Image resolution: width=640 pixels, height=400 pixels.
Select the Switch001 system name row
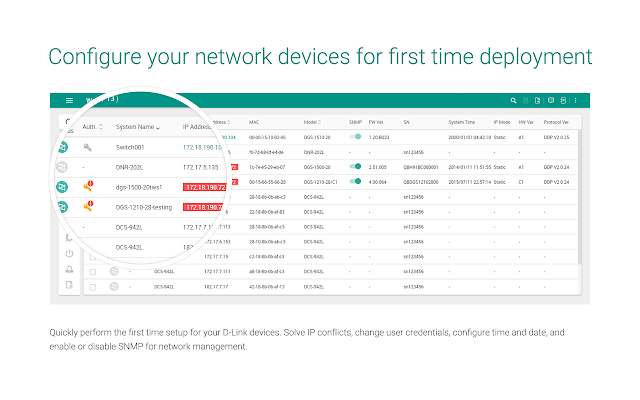coord(132,147)
